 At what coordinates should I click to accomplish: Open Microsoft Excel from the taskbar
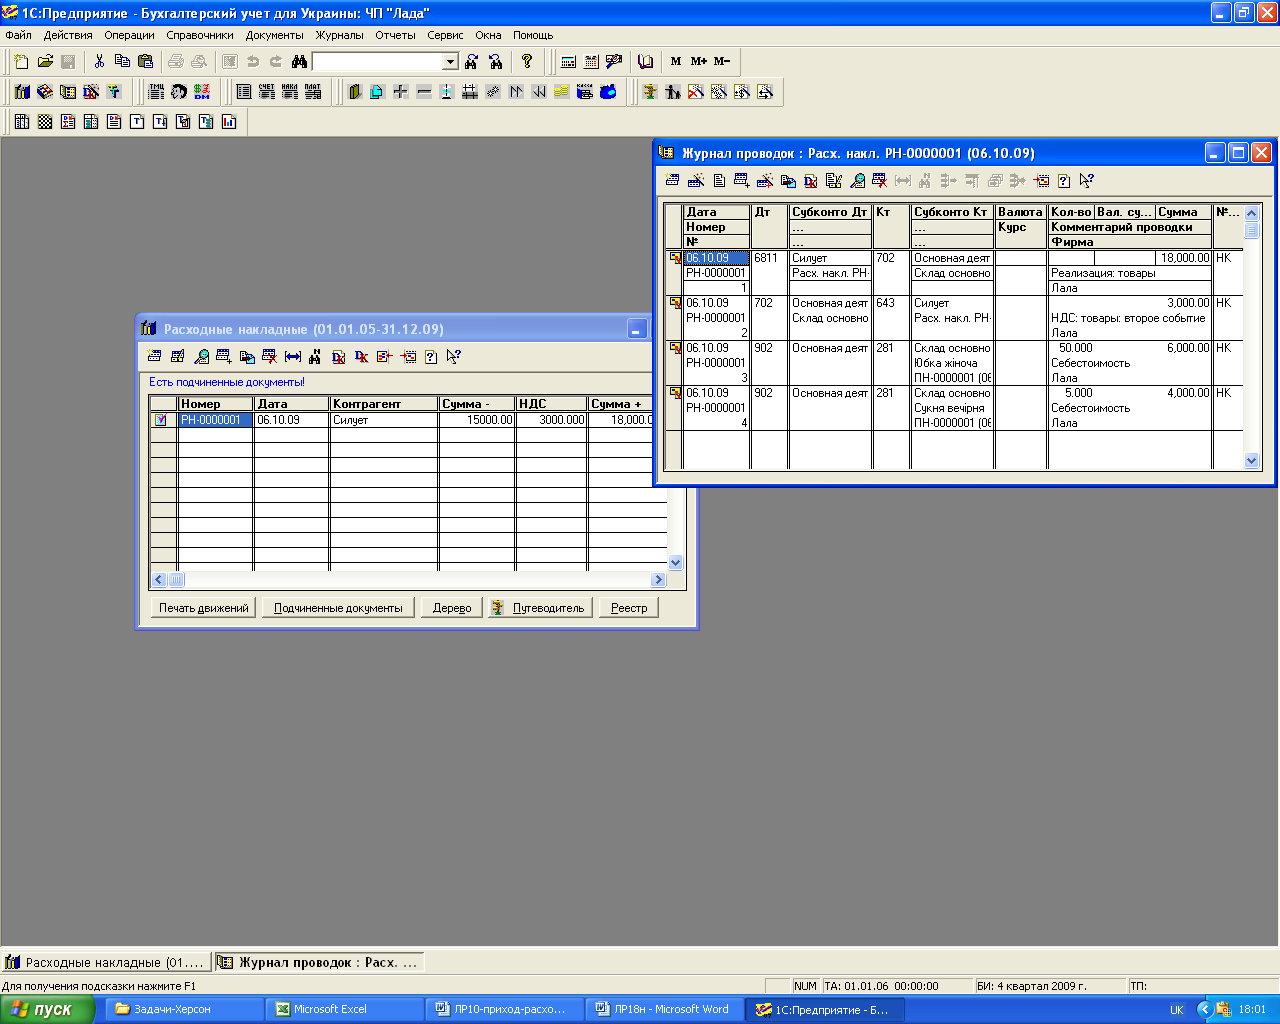(346, 1009)
